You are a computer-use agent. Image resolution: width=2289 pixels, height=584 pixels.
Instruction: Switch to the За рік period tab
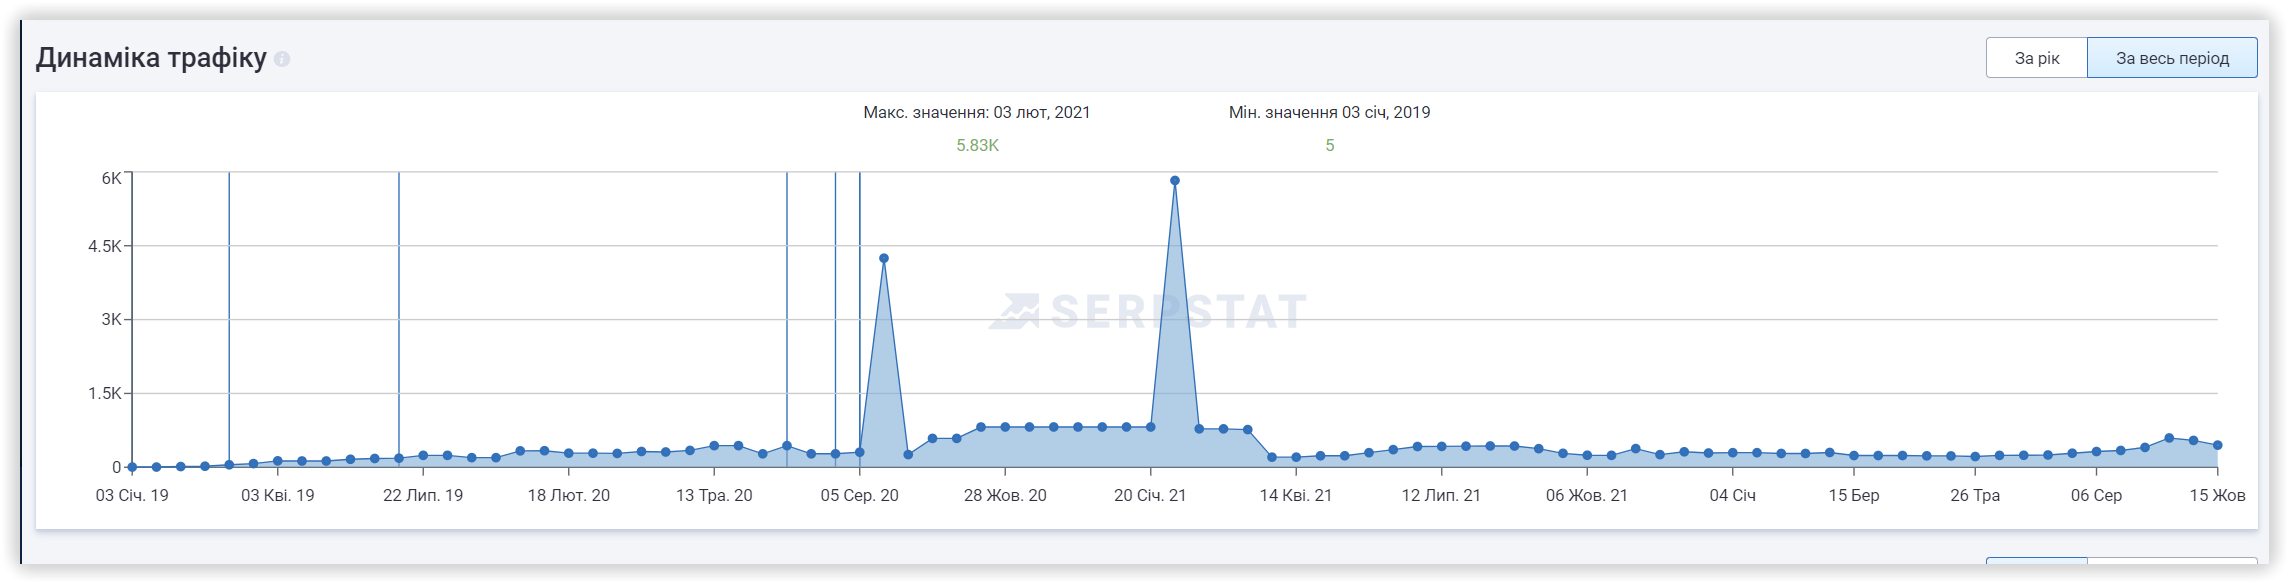pyautogui.click(x=2036, y=58)
